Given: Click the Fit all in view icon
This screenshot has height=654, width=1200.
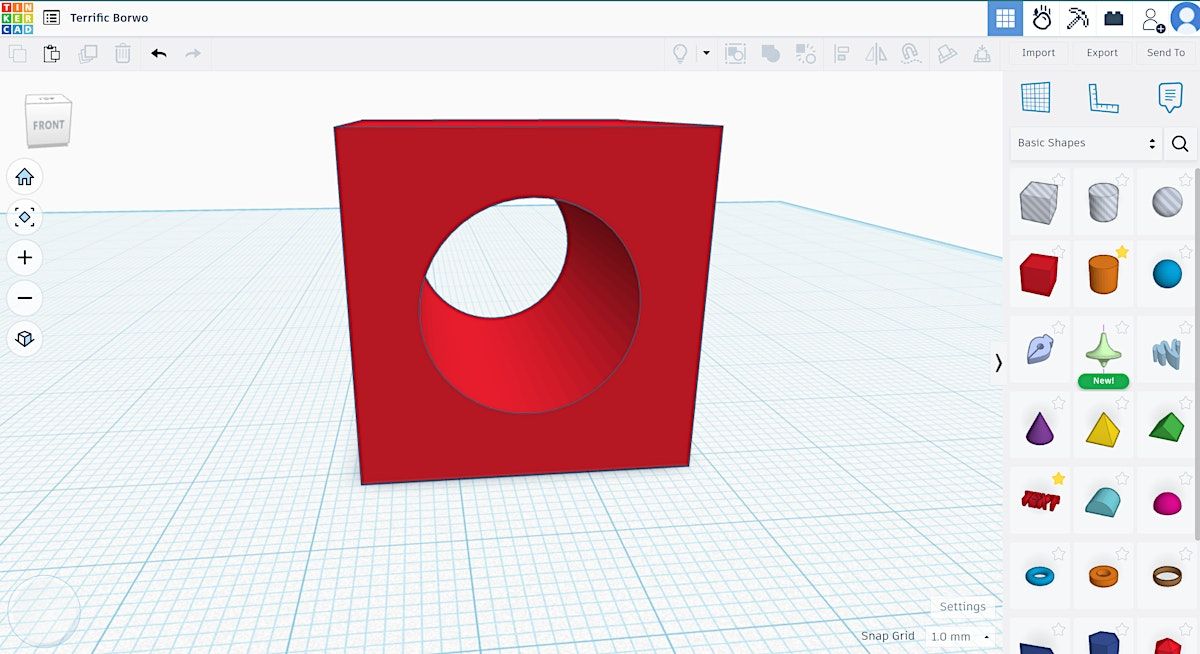Looking at the screenshot, I should [25, 217].
